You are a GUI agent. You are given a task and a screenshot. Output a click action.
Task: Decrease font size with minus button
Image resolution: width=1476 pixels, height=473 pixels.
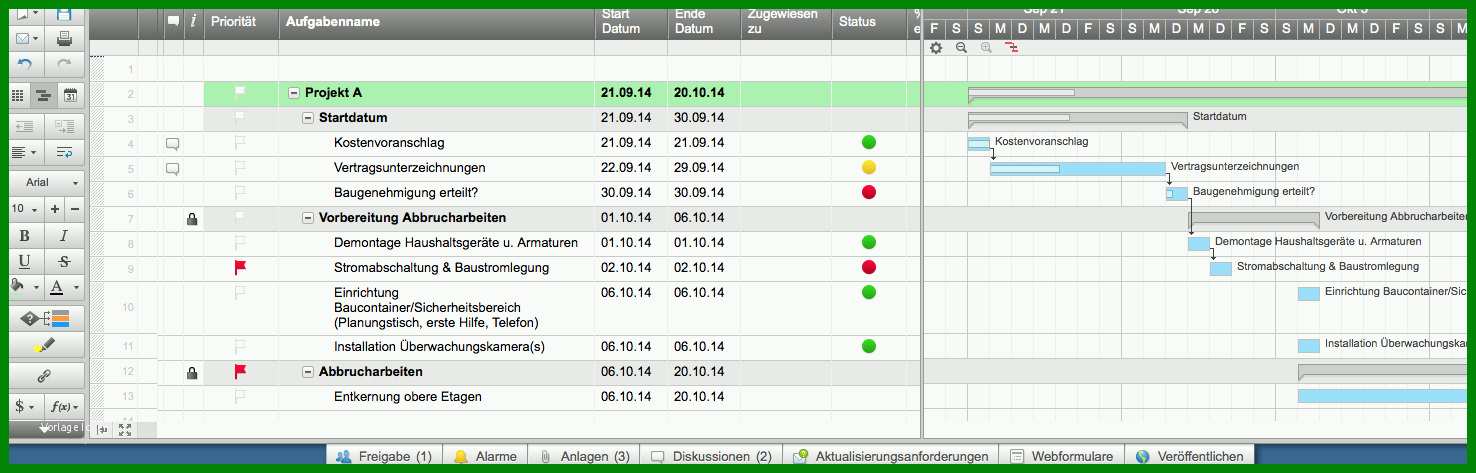(74, 209)
